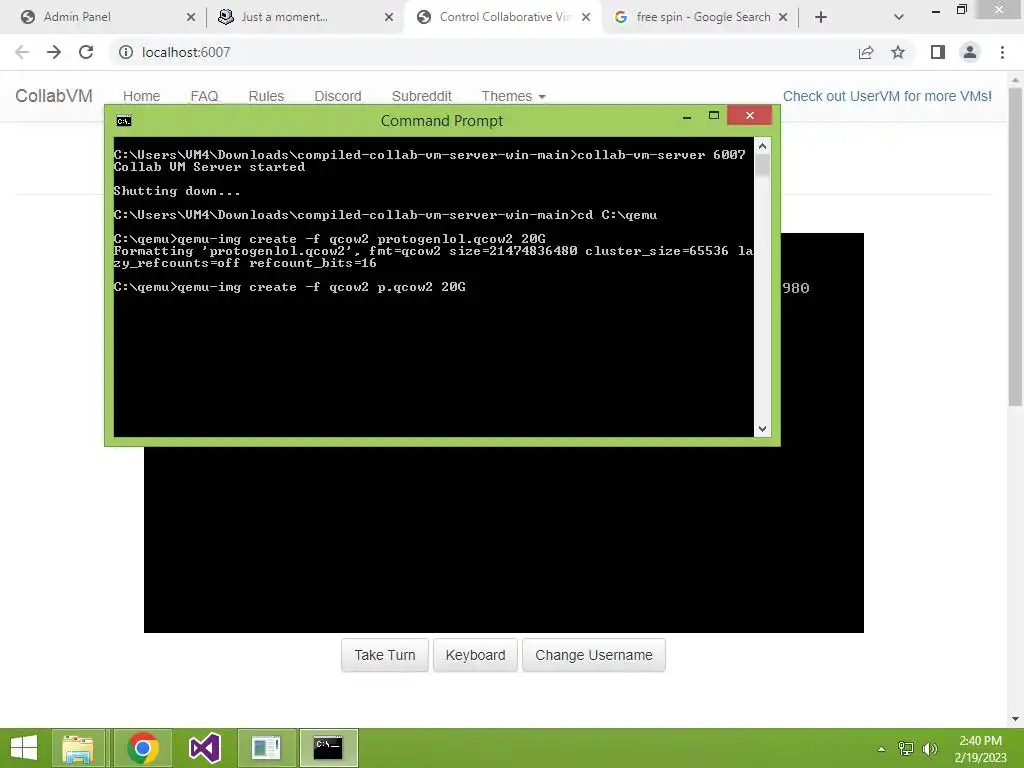Click the Change Username button

594,655
